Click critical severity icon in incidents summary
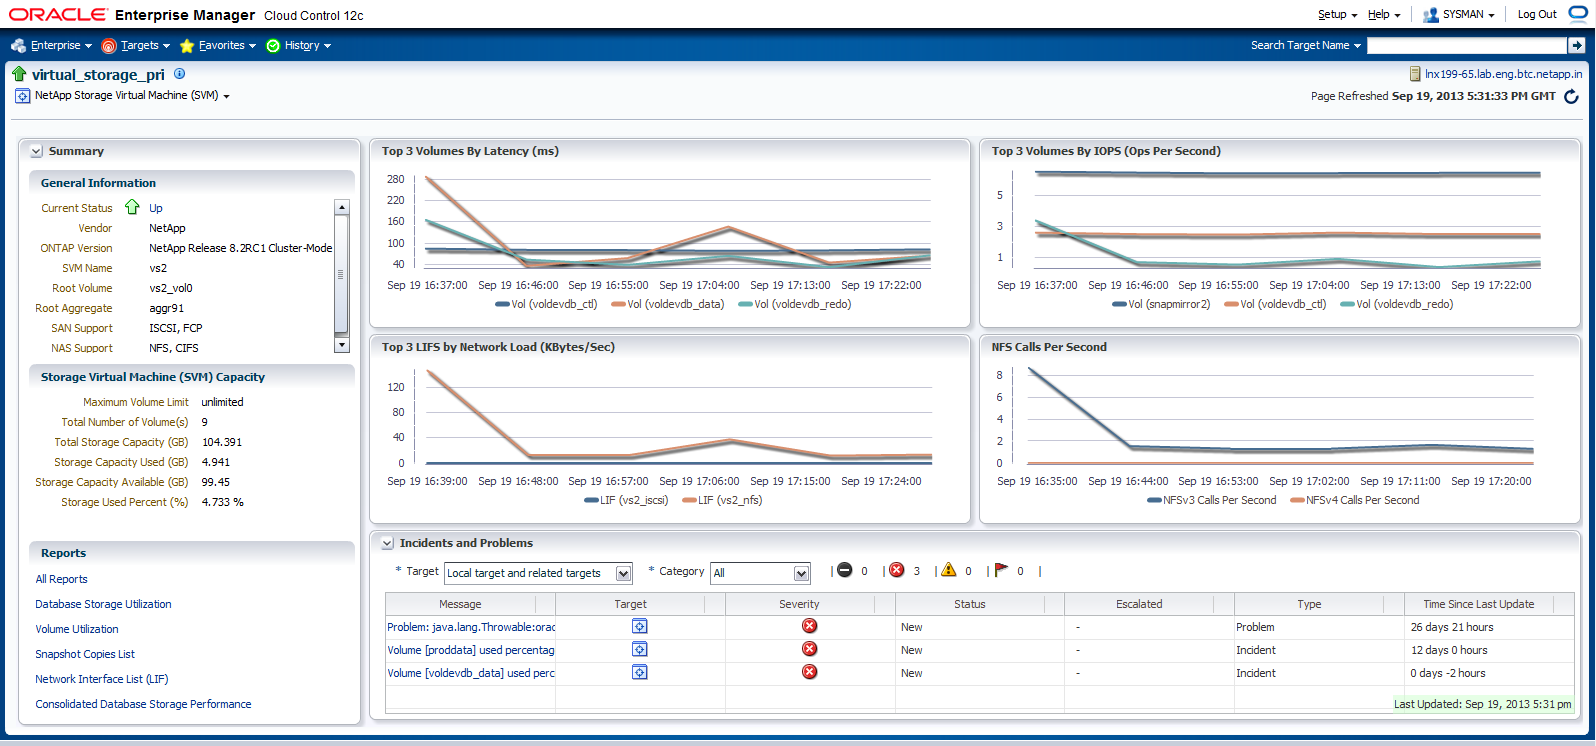Image resolution: width=1596 pixels, height=746 pixels. tap(897, 571)
